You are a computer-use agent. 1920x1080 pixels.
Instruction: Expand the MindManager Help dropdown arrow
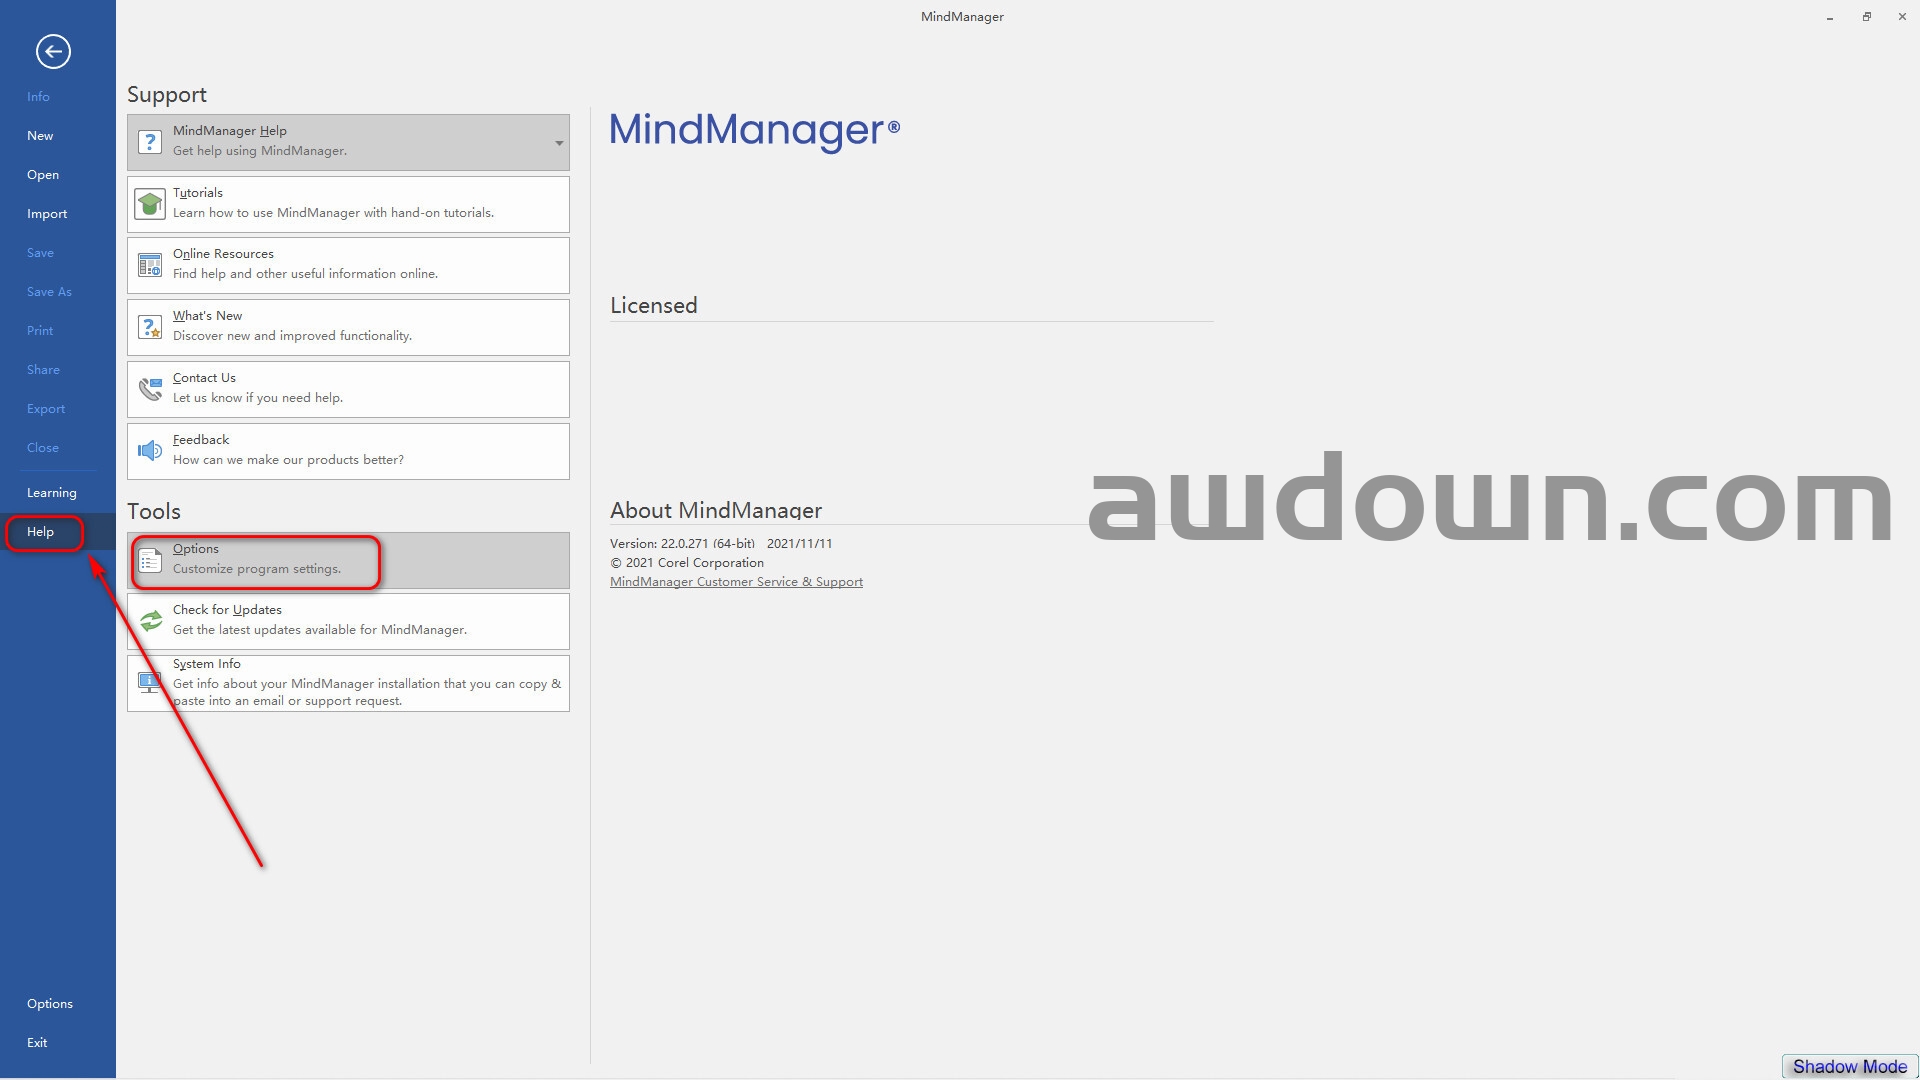[559, 143]
